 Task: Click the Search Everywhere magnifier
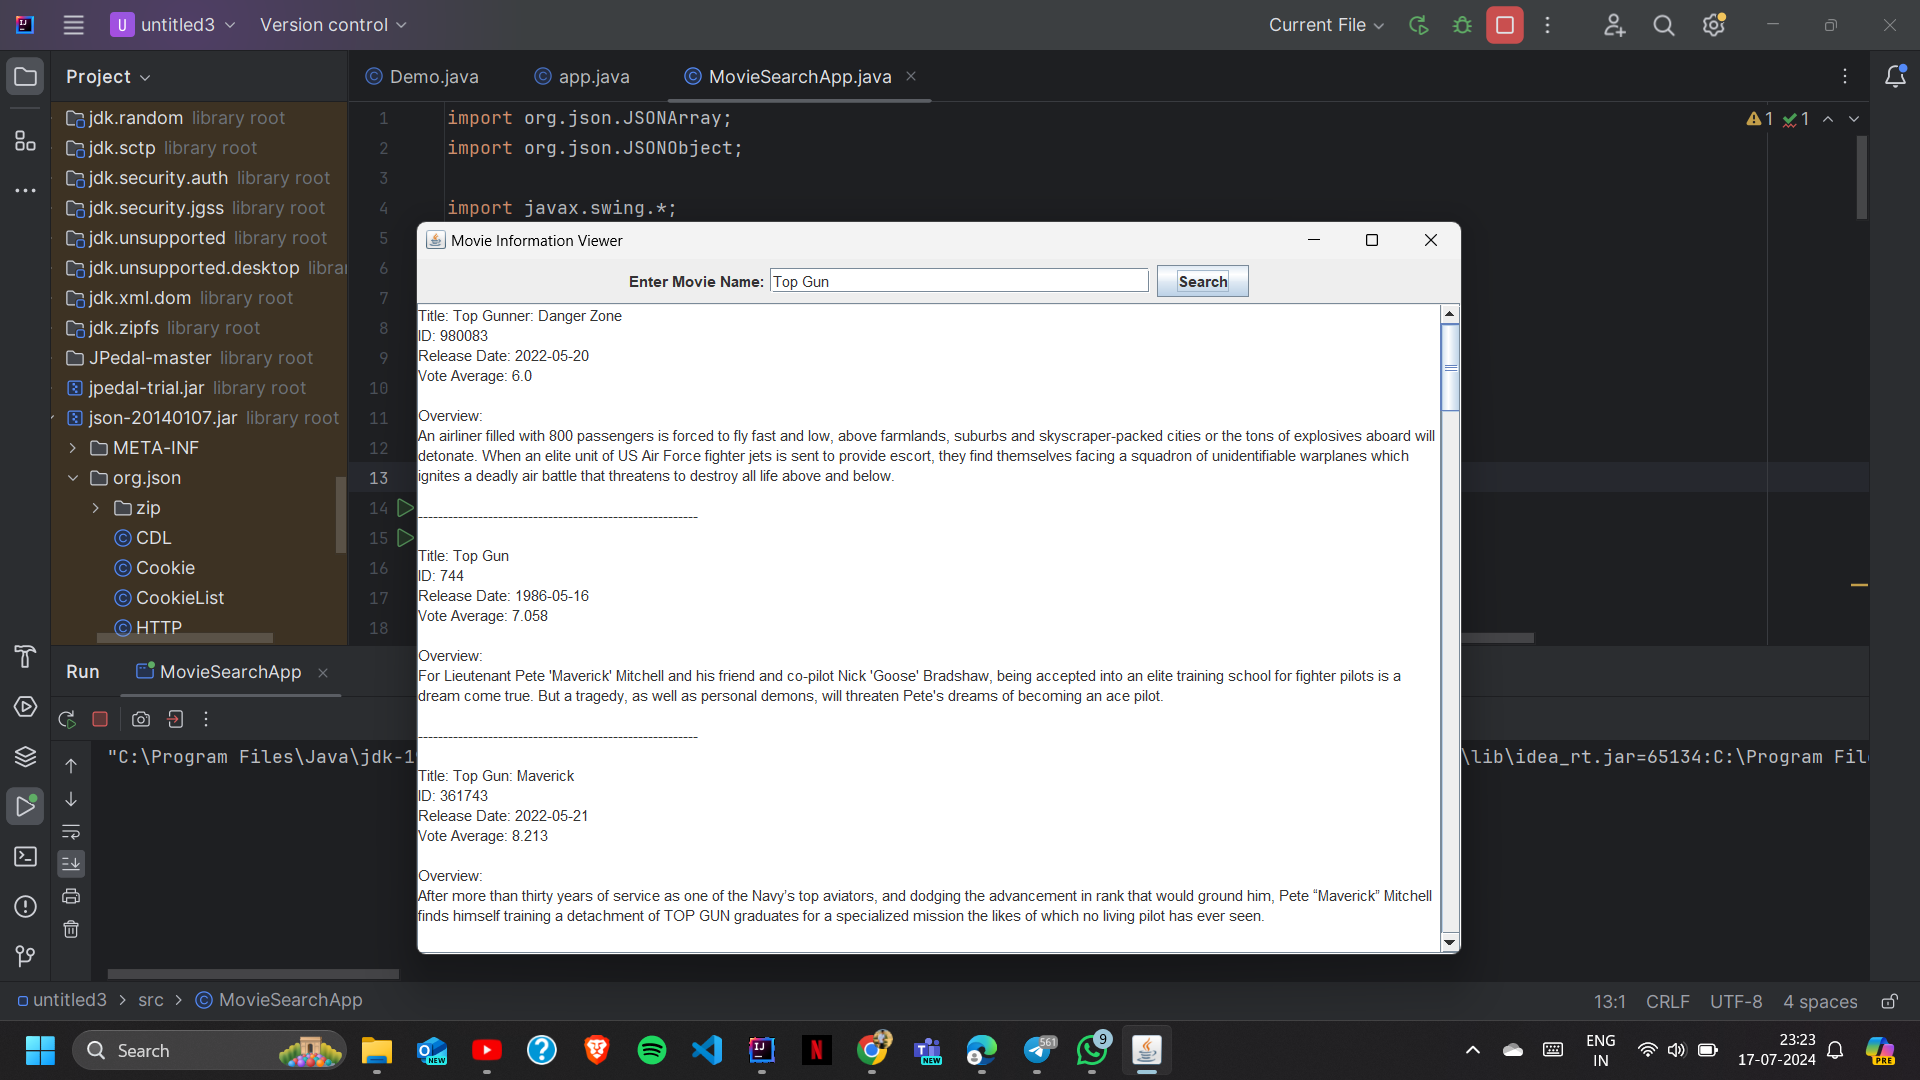tap(1664, 25)
